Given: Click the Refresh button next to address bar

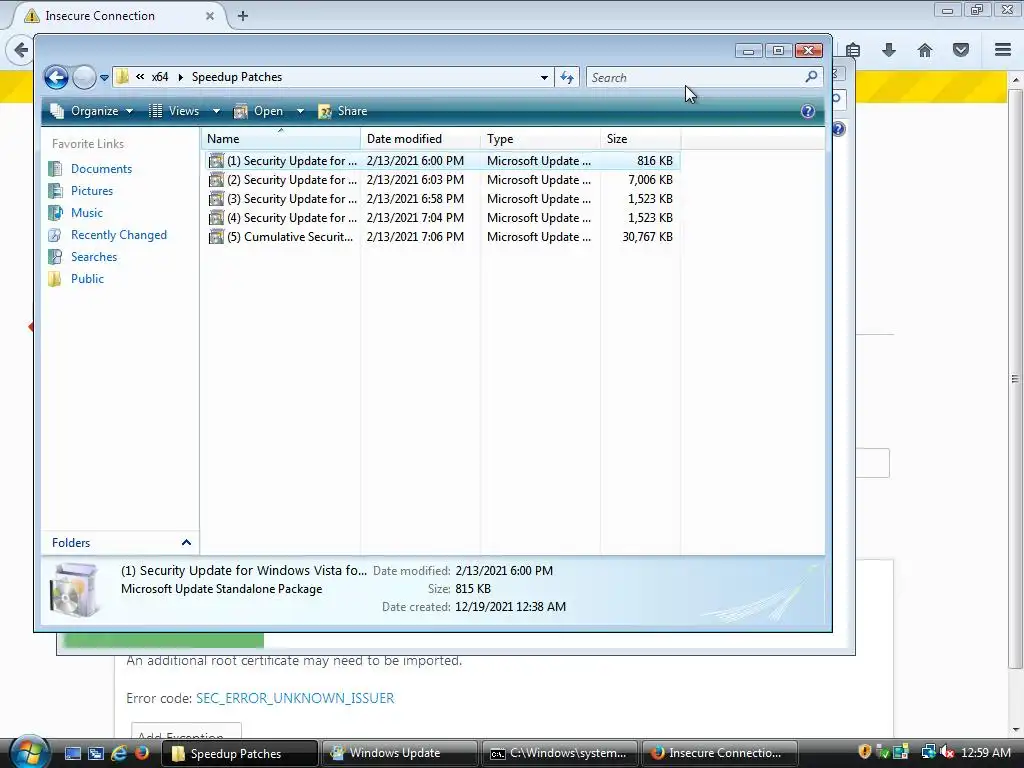Looking at the screenshot, I should 567,78.
